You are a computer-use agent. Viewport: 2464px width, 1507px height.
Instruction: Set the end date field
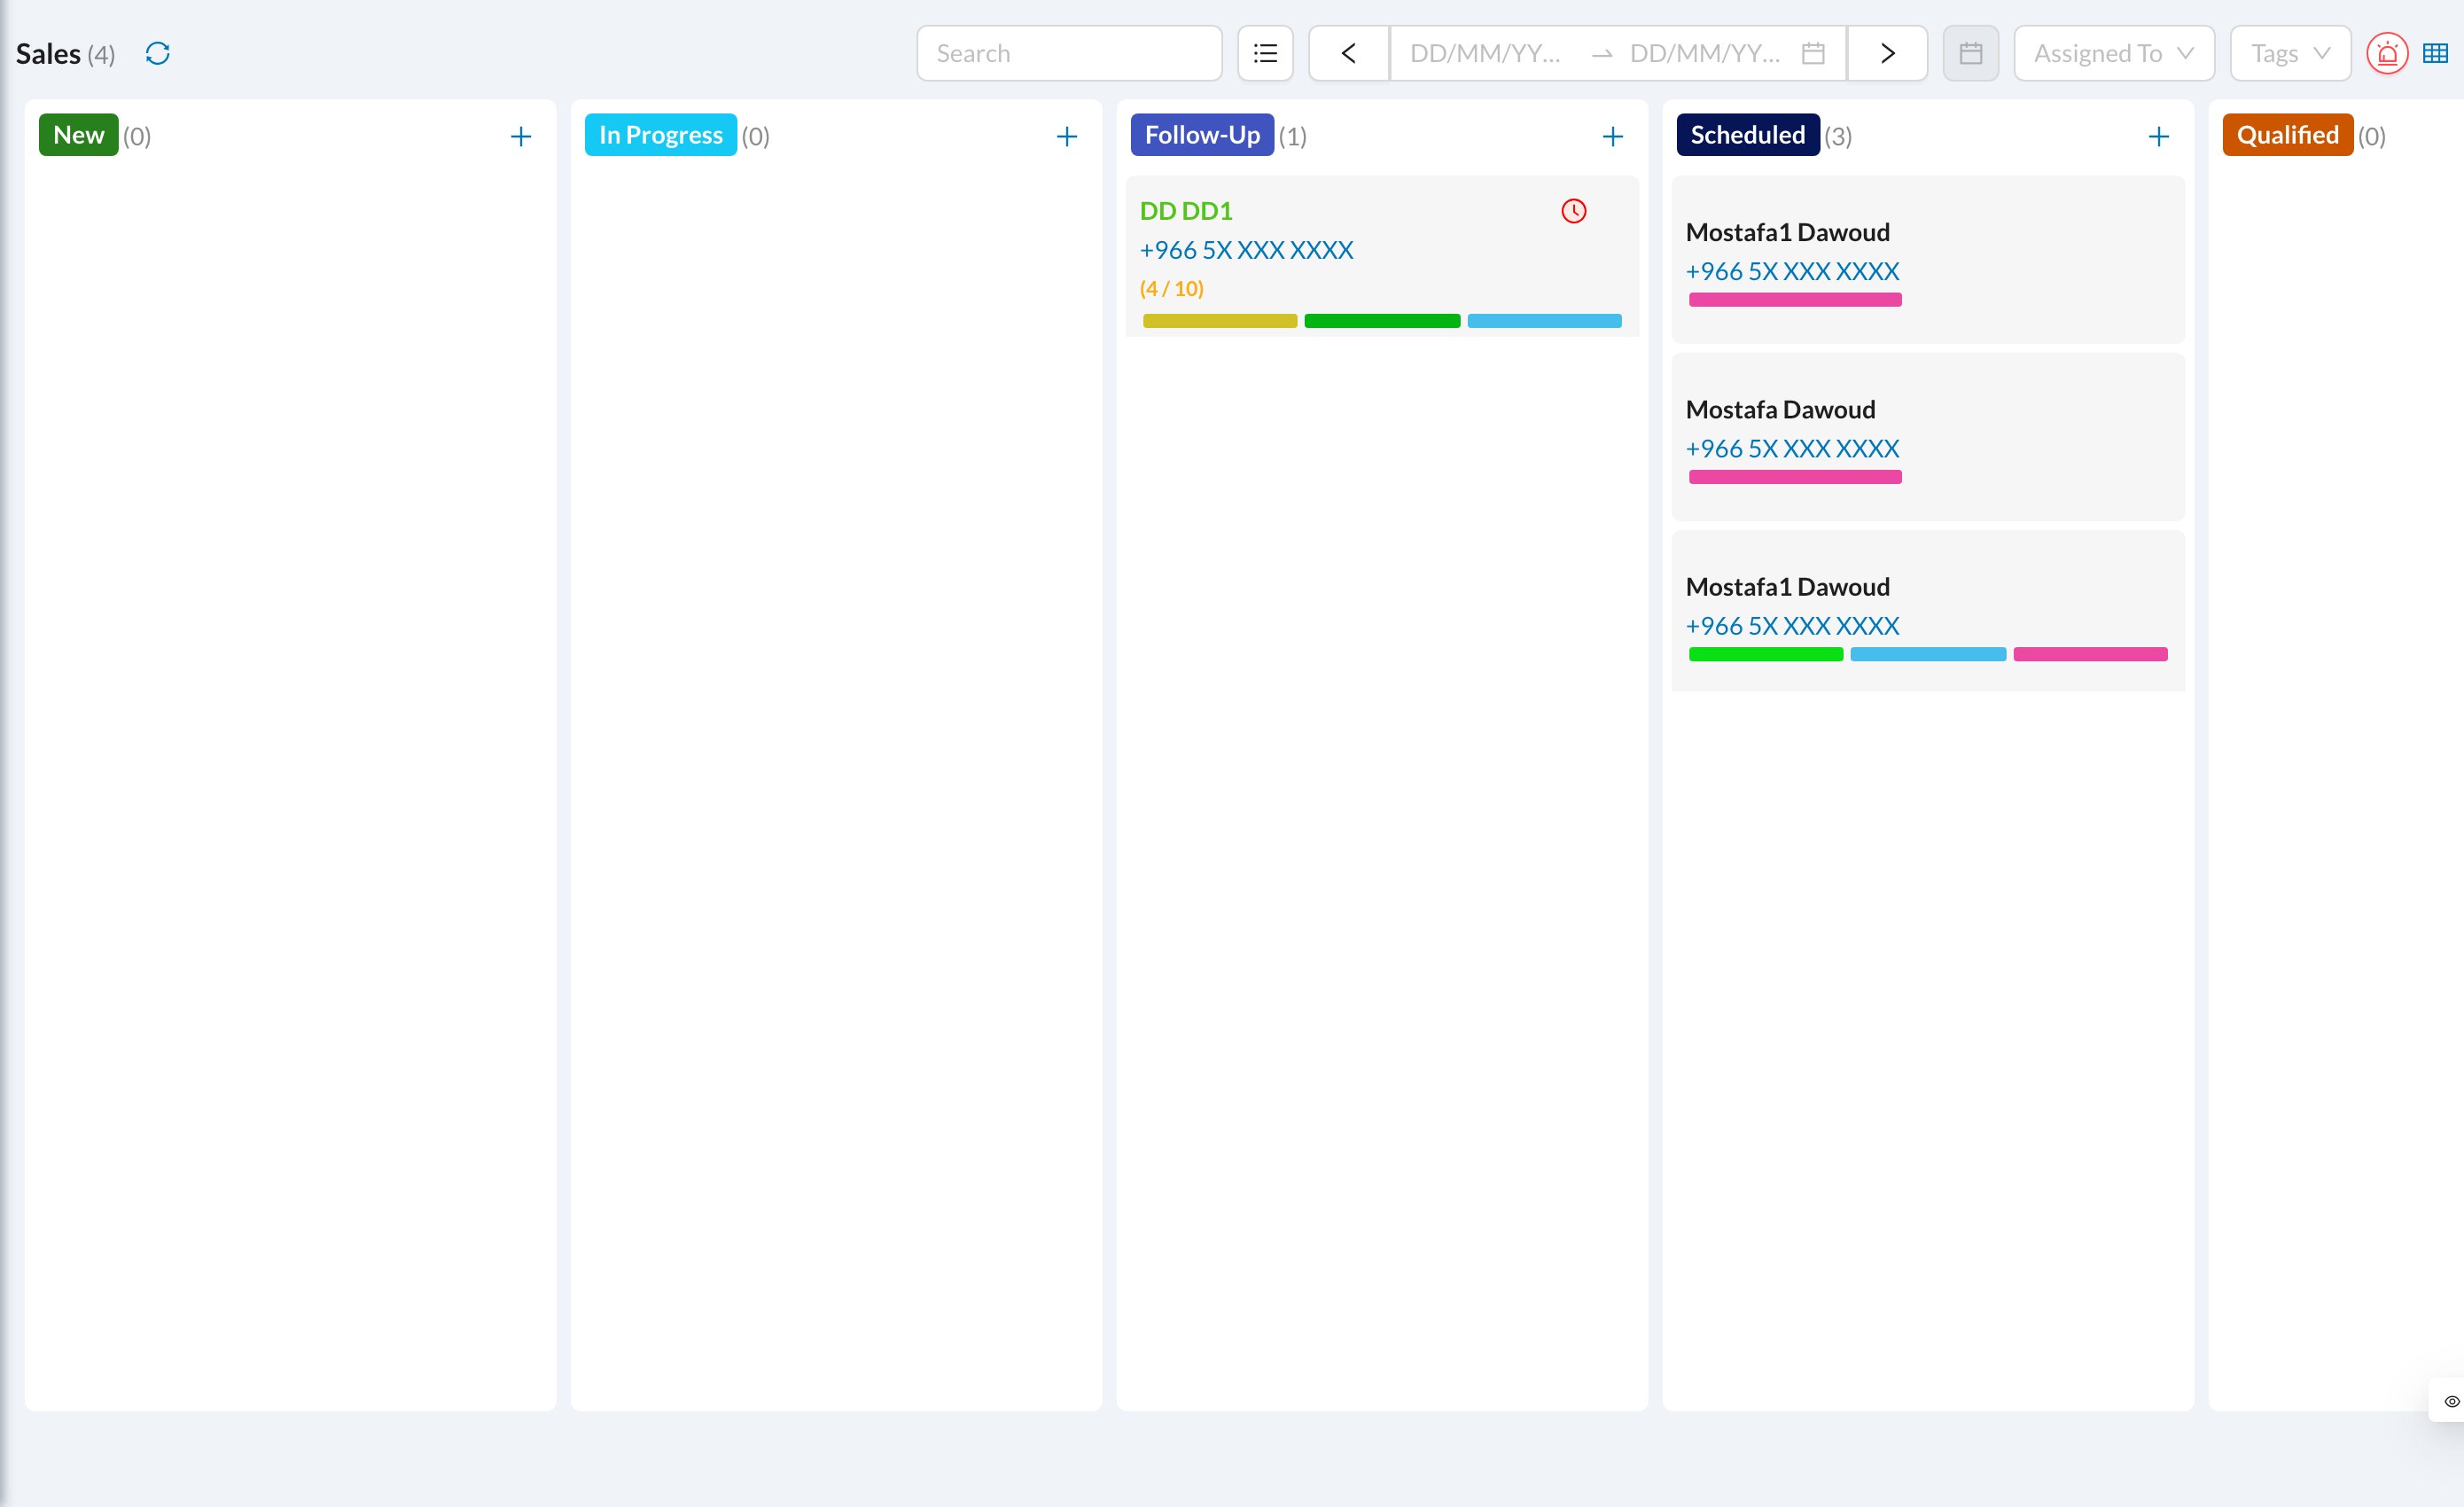click(x=1705, y=53)
